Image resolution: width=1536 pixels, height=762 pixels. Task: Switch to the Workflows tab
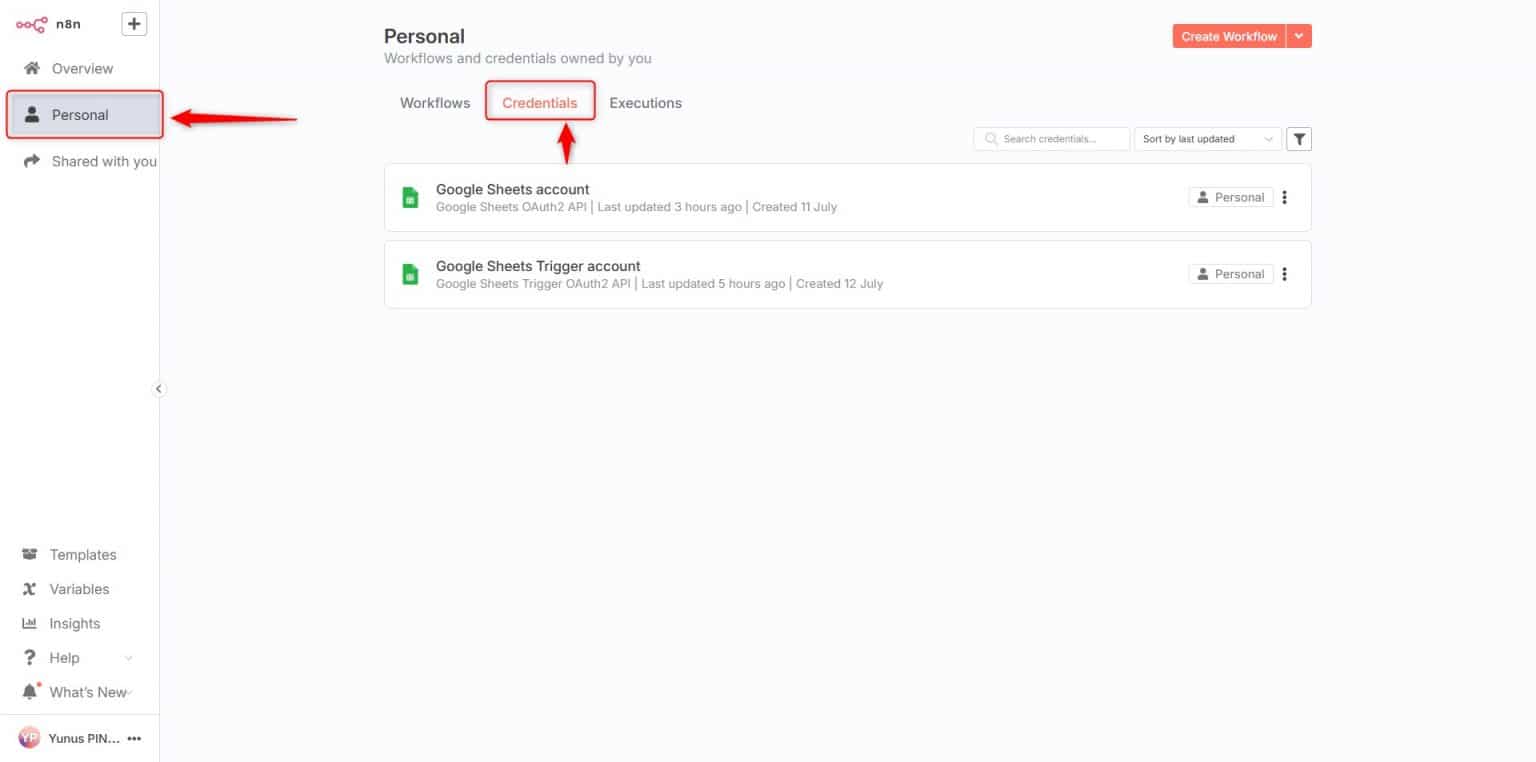(x=434, y=102)
